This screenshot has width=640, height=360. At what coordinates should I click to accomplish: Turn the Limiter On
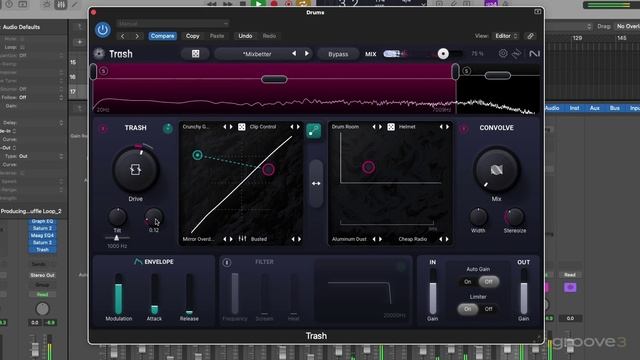(x=467, y=309)
